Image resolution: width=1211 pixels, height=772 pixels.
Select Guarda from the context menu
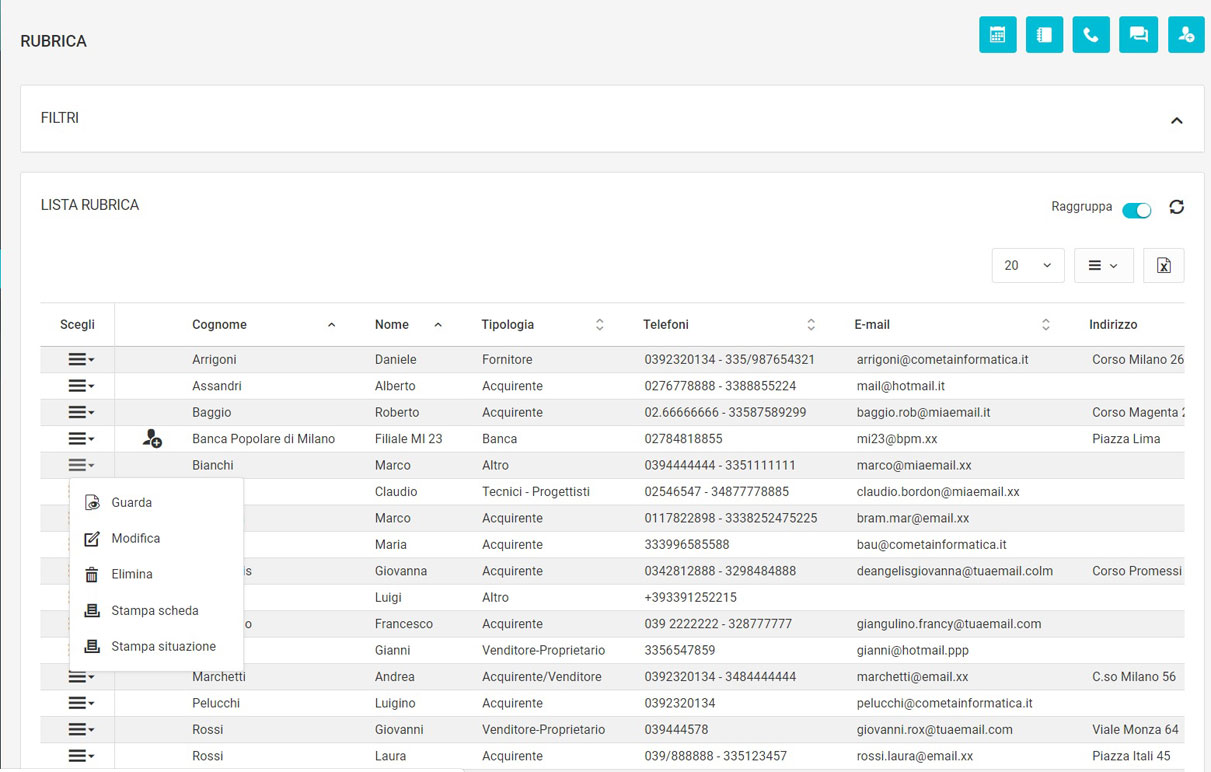pos(131,503)
